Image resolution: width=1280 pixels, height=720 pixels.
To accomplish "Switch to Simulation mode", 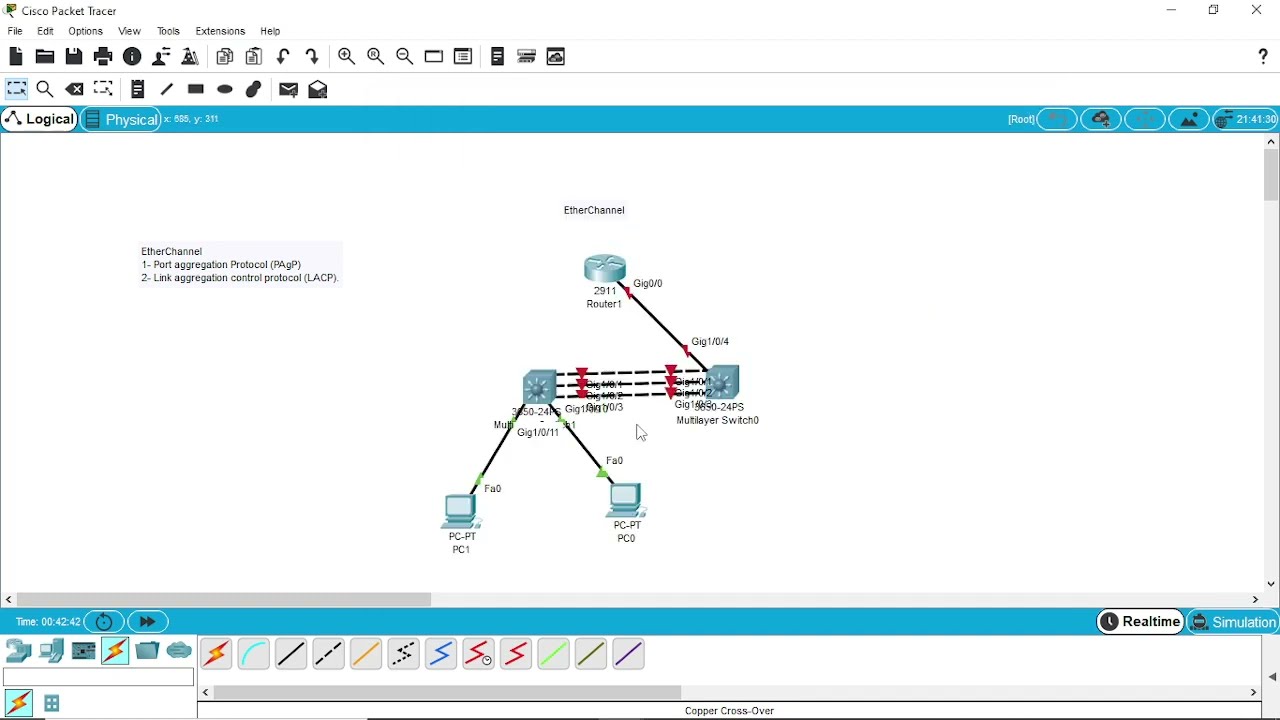I will tap(1233, 622).
